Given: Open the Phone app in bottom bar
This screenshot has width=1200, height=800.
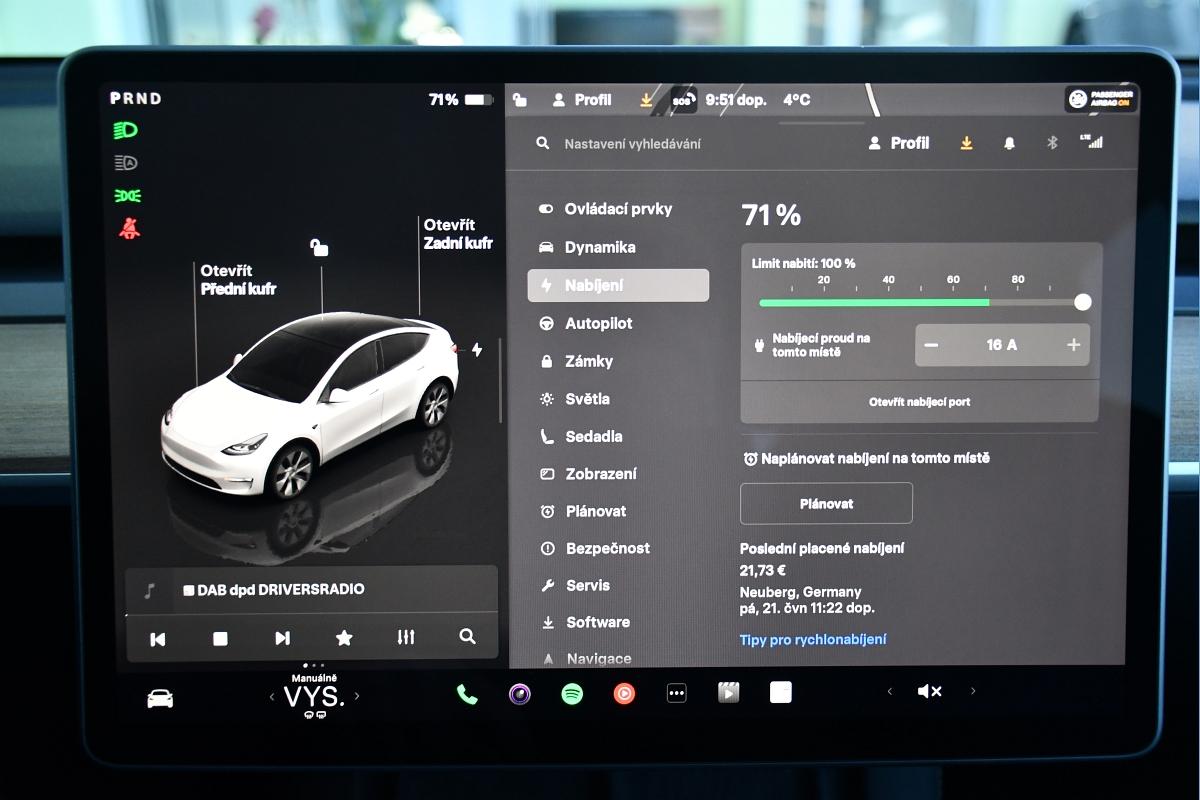Looking at the screenshot, I should click(x=467, y=694).
